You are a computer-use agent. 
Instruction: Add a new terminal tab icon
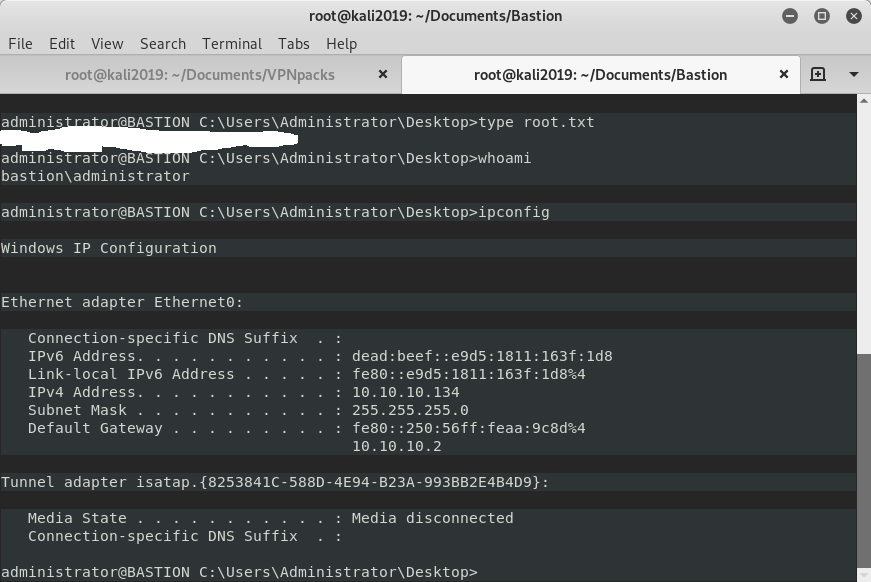[818, 74]
